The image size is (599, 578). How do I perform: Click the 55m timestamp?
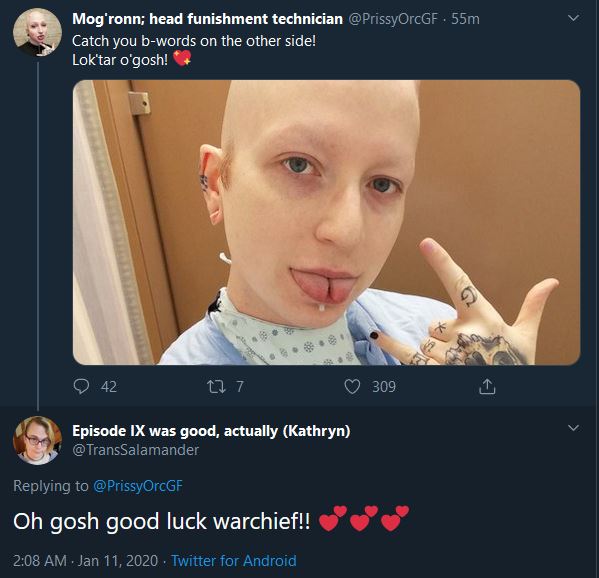click(x=465, y=19)
